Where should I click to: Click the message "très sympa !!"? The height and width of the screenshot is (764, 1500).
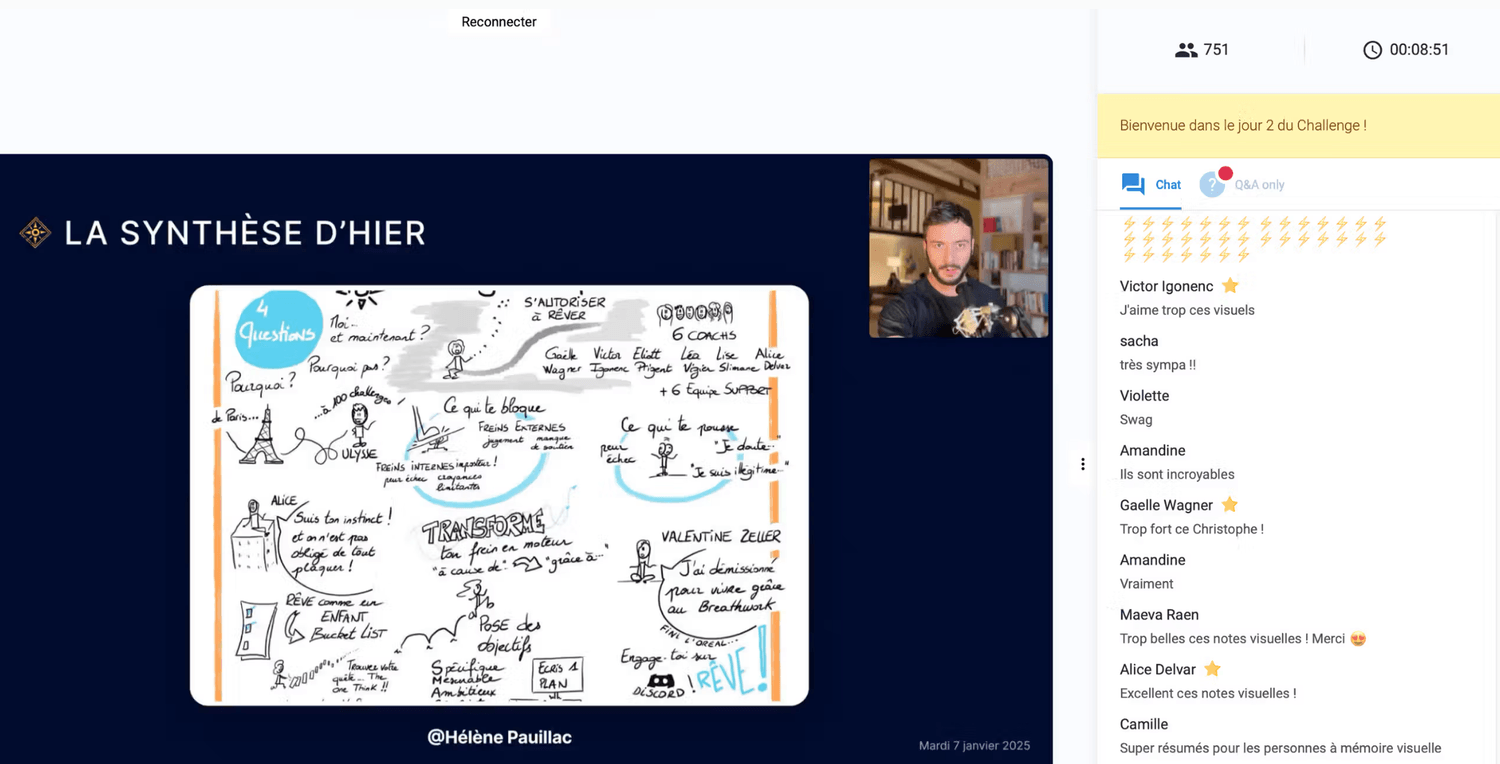tap(1158, 365)
